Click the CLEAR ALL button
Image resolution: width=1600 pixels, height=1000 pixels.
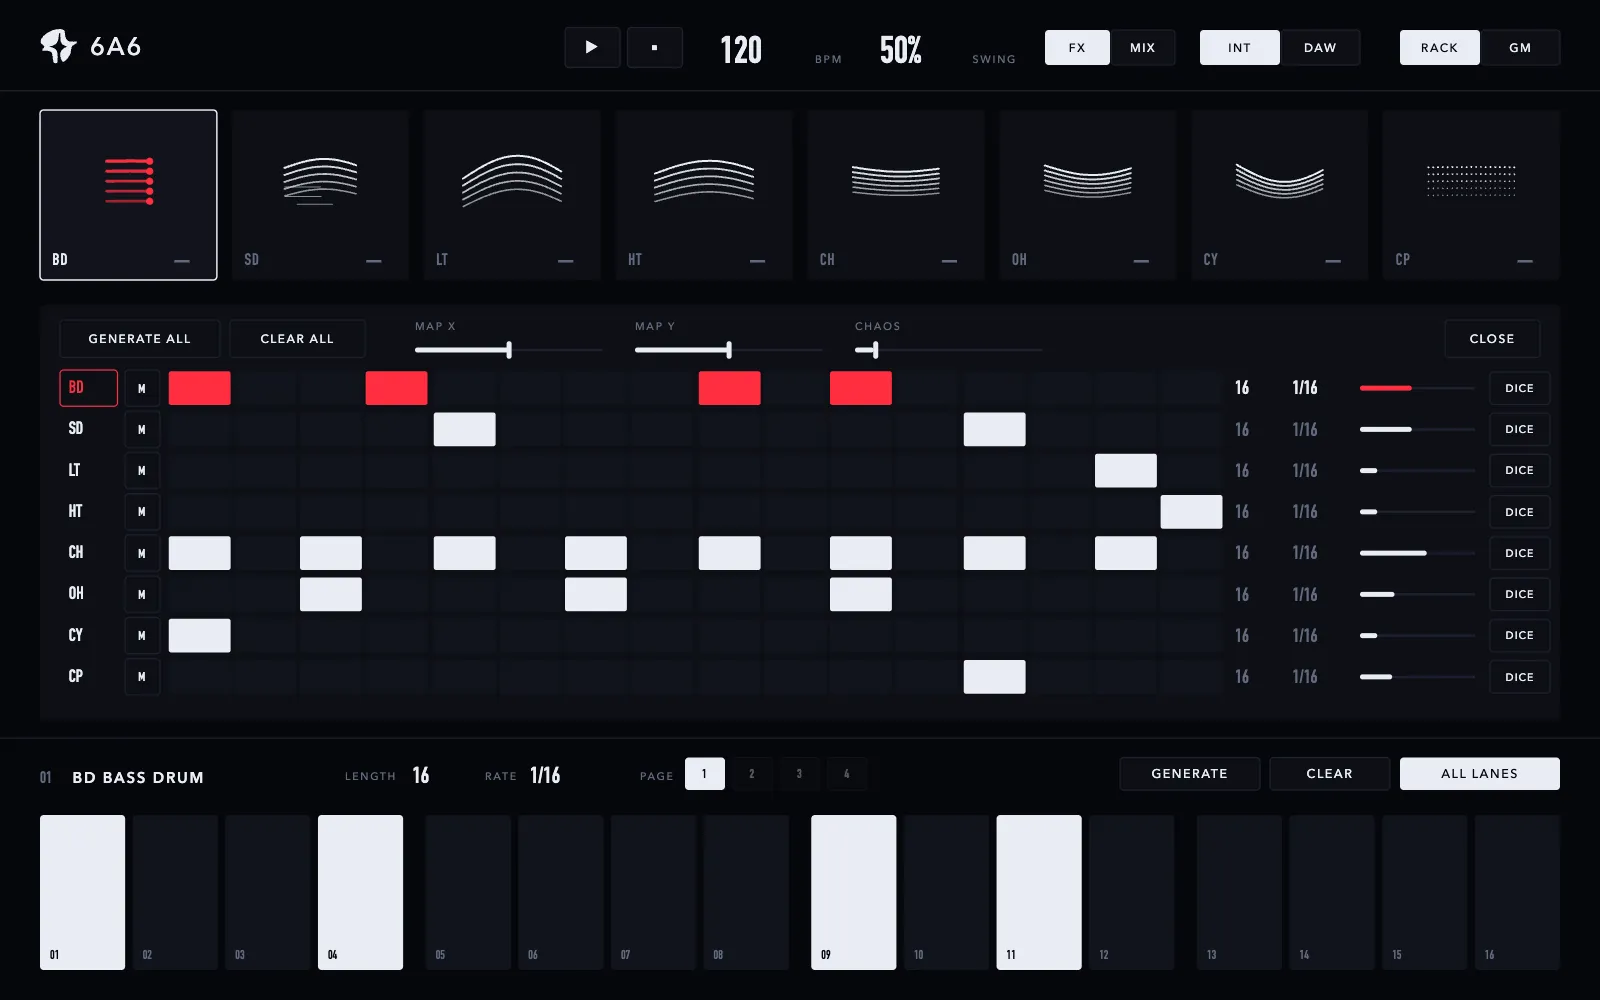297,339
